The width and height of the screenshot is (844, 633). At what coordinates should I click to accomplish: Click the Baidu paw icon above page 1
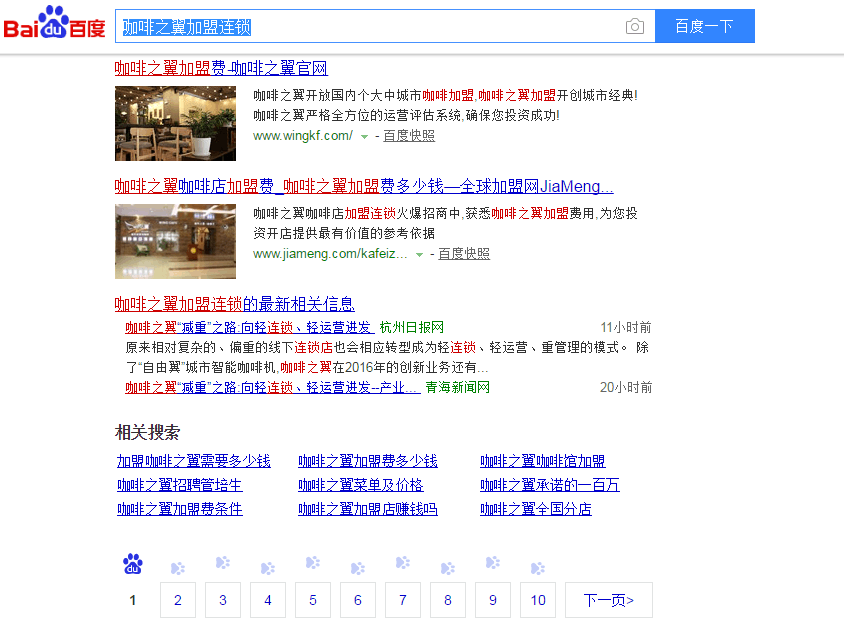(x=132, y=564)
